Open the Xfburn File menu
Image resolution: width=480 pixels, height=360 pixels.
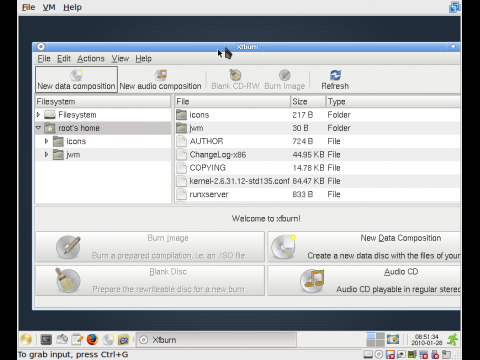pos(44,59)
